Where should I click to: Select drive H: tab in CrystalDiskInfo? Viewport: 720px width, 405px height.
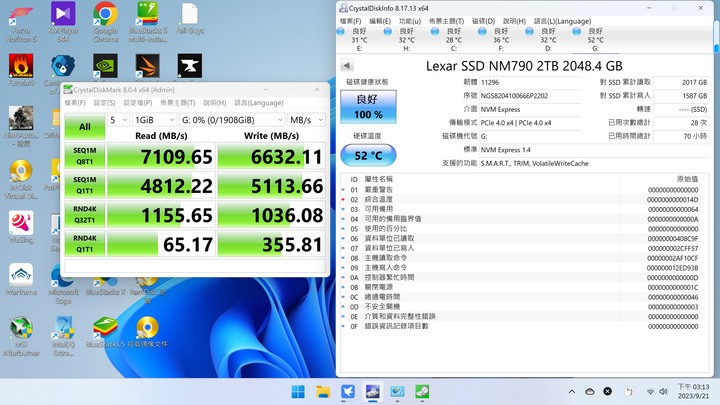tap(406, 39)
